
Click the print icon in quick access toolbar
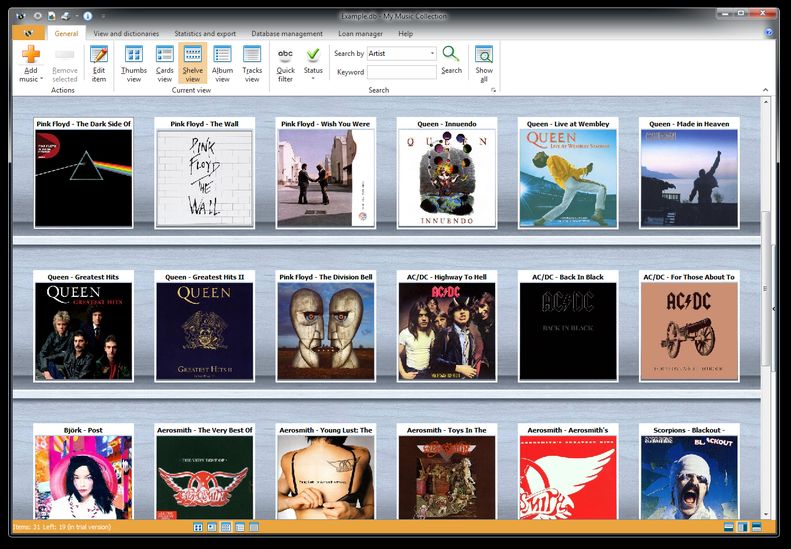(x=66, y=16)
